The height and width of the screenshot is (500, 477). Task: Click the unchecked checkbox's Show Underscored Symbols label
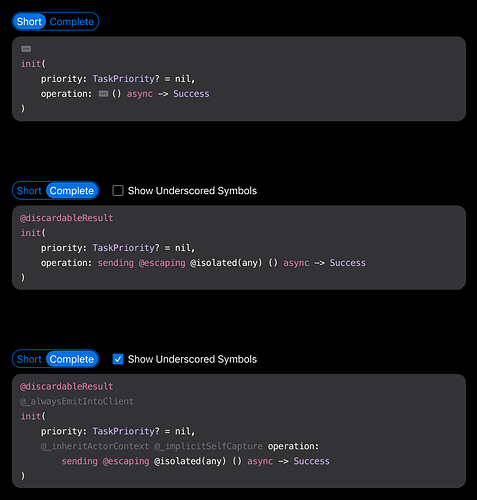tap(192, 191)
